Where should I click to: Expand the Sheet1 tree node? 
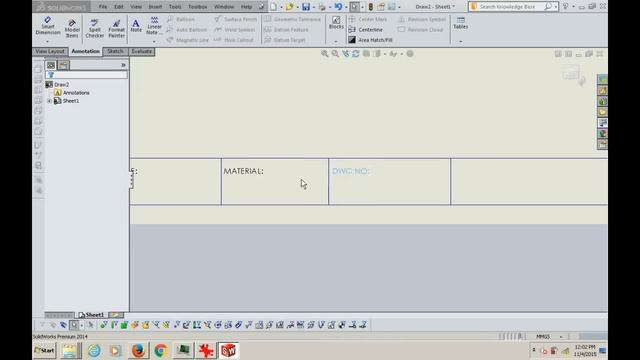tap(49, 101)
